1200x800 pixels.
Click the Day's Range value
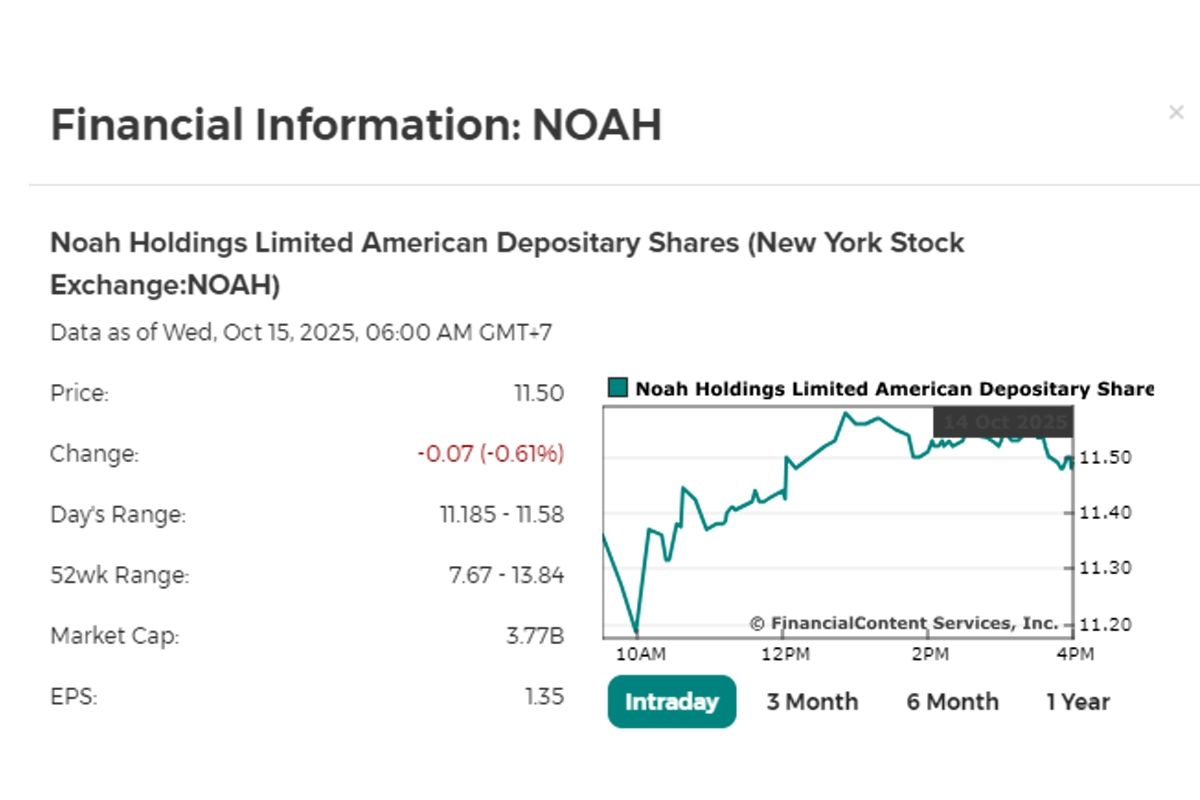point(501,515)
